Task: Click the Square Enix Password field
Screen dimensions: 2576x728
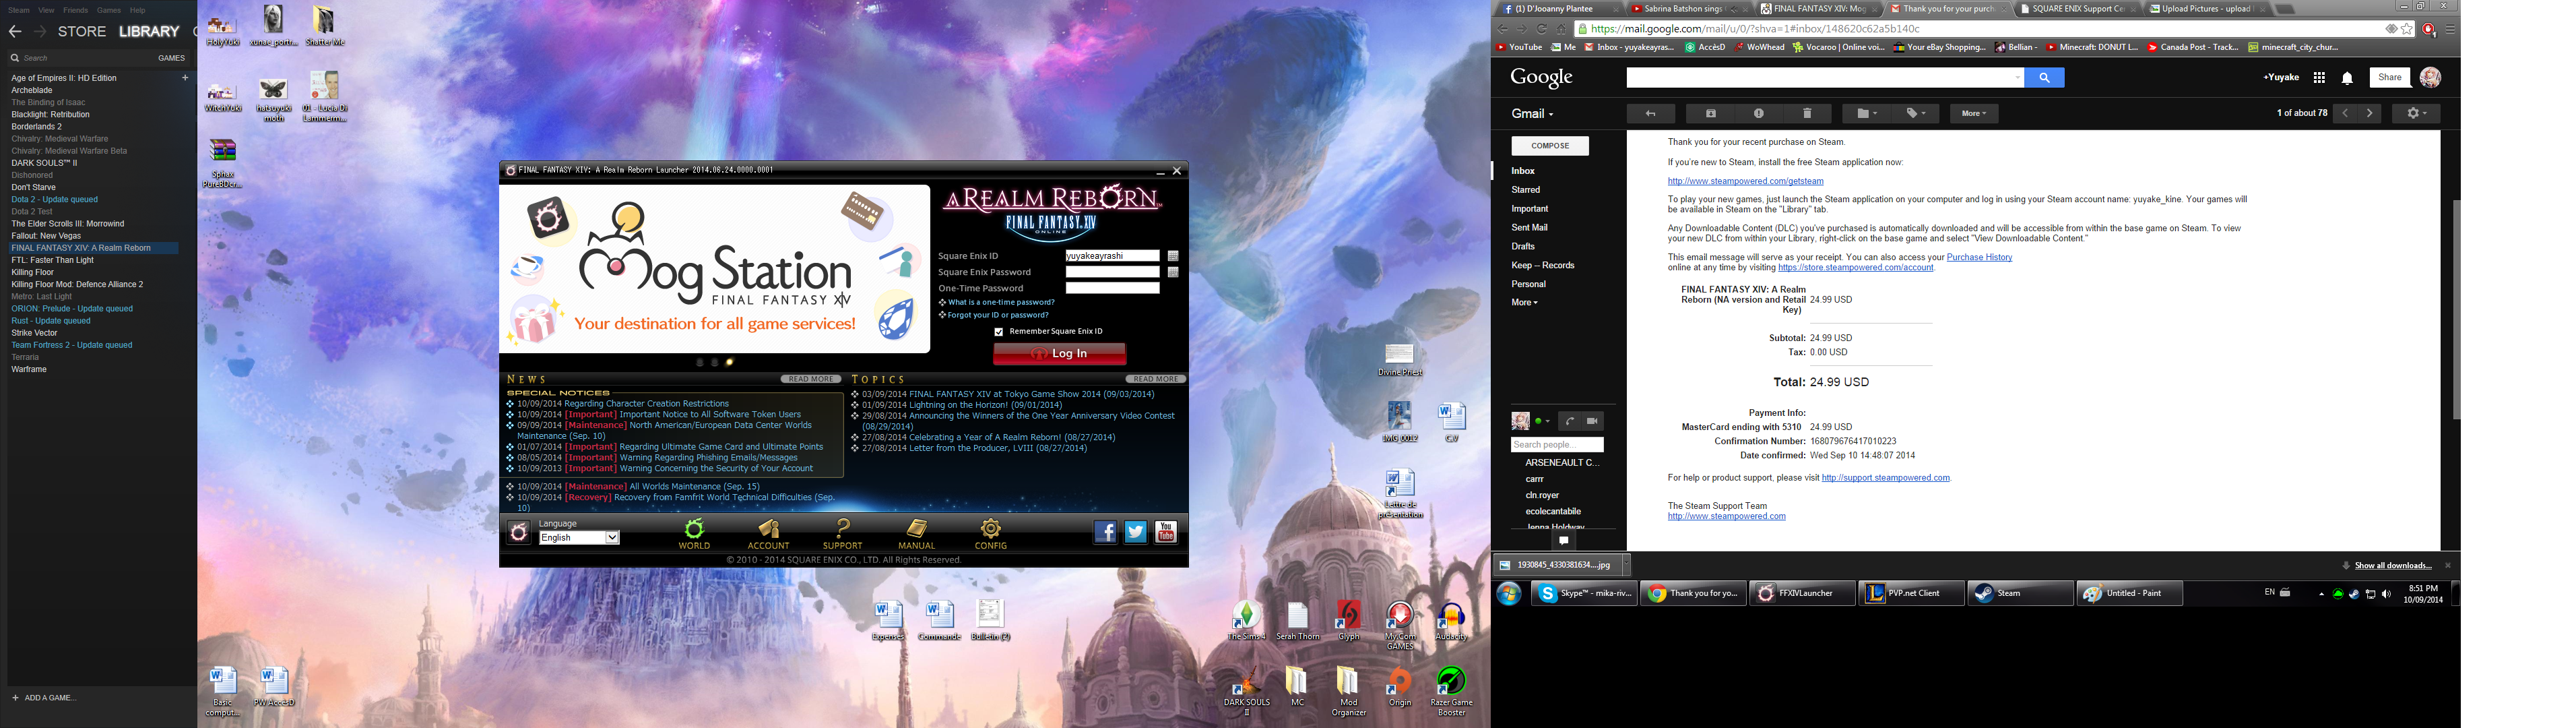Action: pos(1112,272)
